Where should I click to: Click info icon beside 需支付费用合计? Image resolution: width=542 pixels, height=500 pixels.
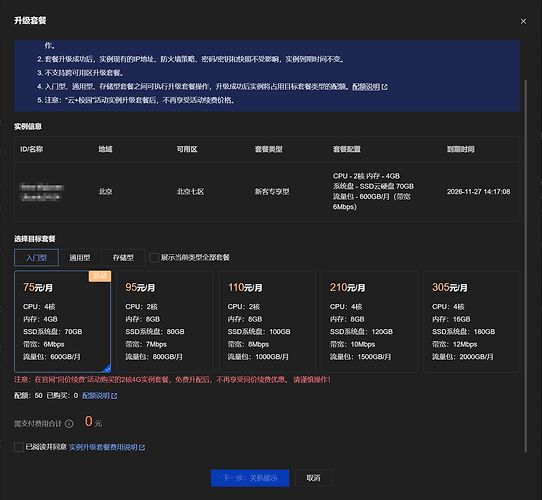(x=69, y=424)
